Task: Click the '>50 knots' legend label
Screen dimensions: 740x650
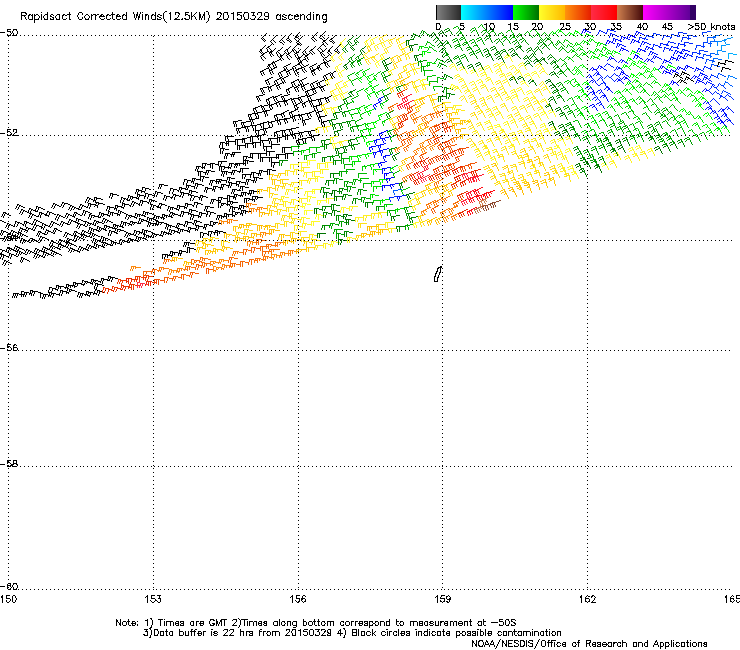Action: (711, 27)
